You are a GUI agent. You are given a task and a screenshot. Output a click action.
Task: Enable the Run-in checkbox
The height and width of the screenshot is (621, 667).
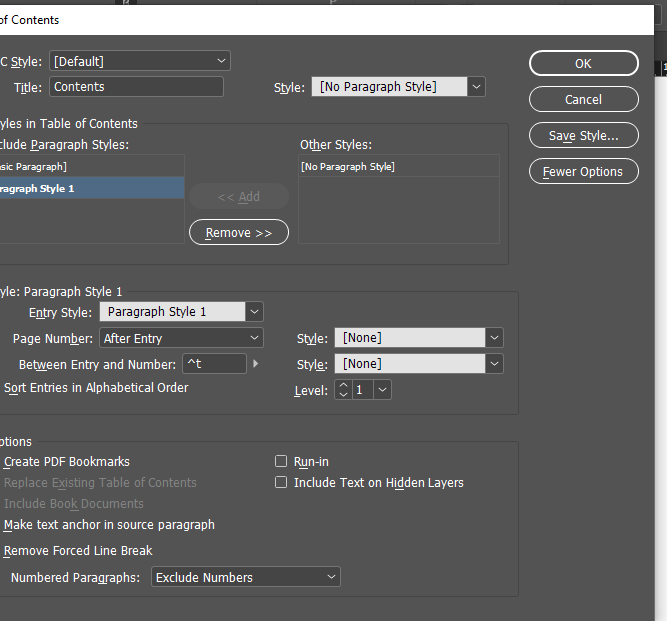point(281,462)
